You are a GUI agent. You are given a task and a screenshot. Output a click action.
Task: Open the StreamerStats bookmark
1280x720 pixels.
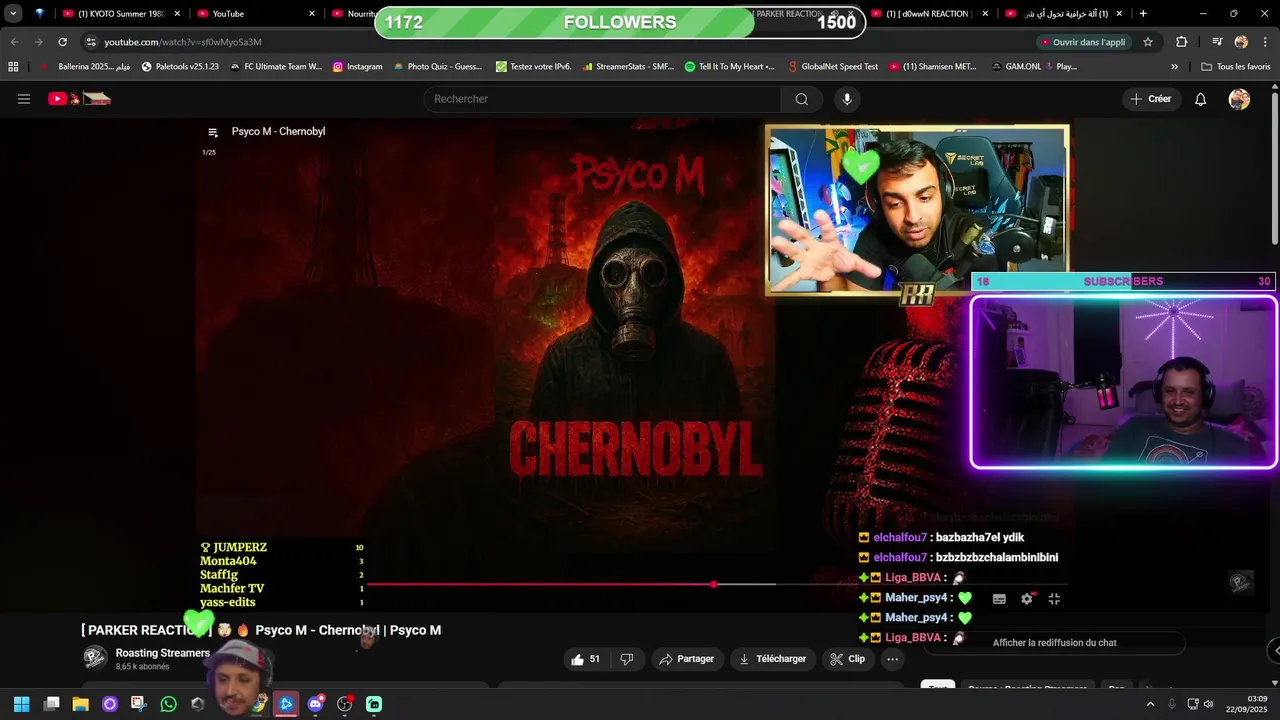(x=626, y=67)
